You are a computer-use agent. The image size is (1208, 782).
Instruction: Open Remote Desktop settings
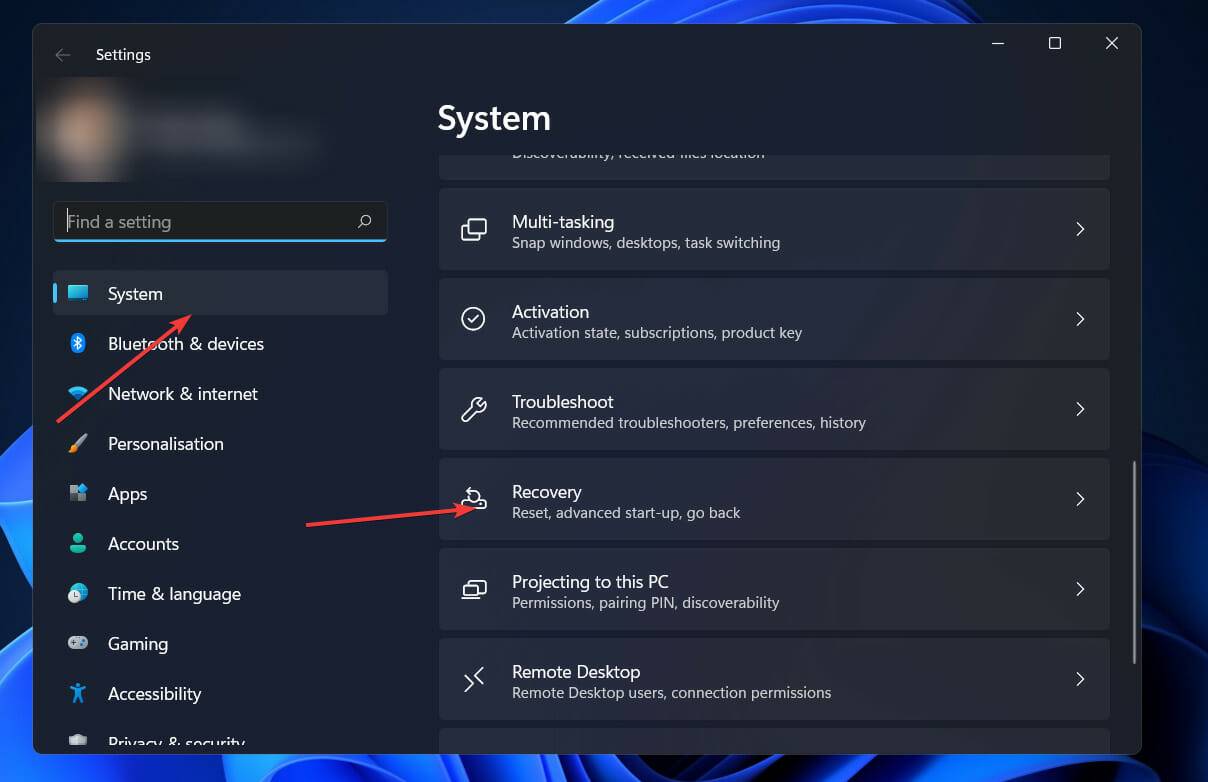[773, 679]
